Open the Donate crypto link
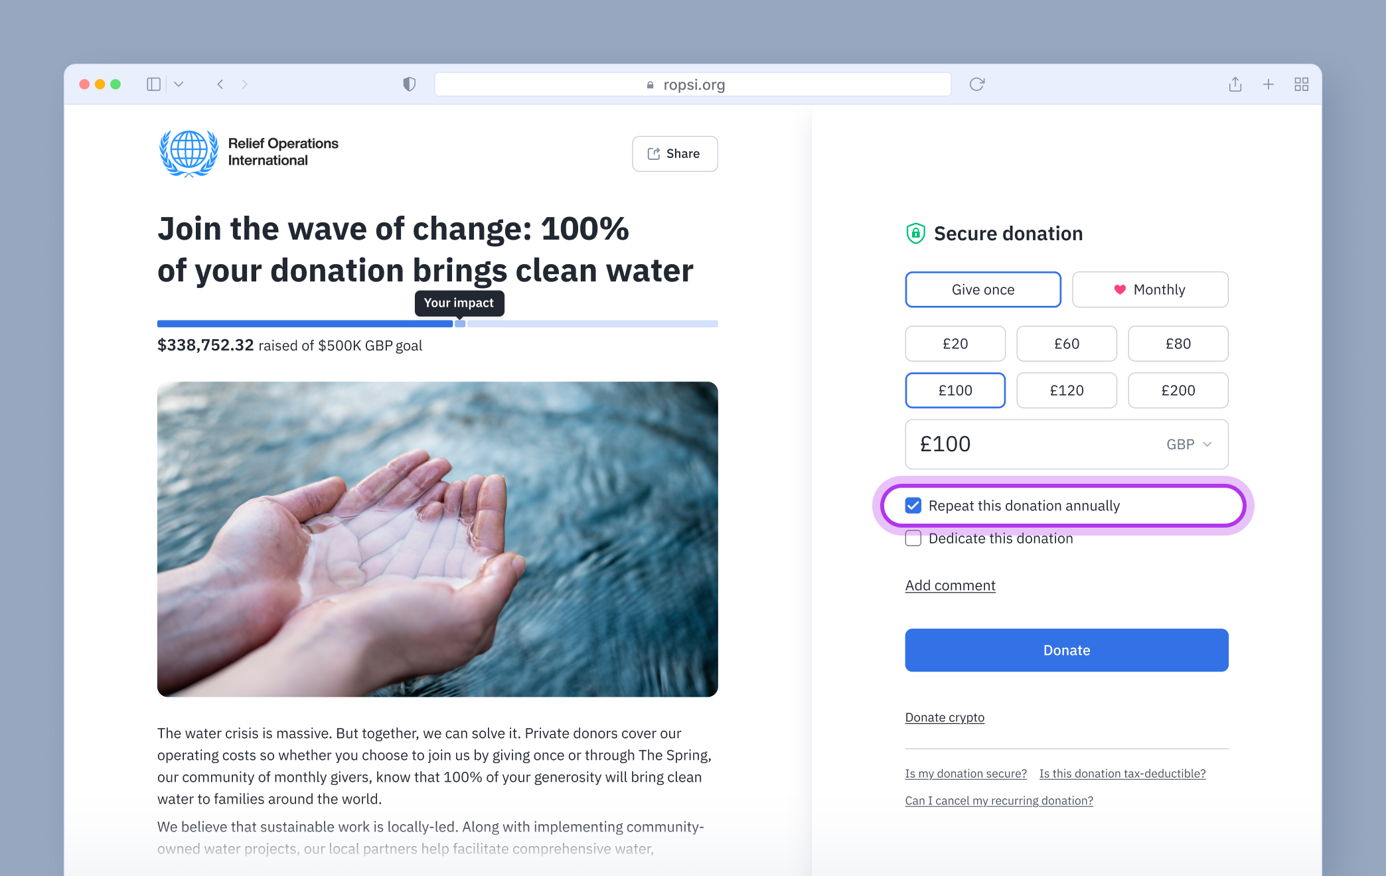The image size is (1386, 876). (944, 718)
